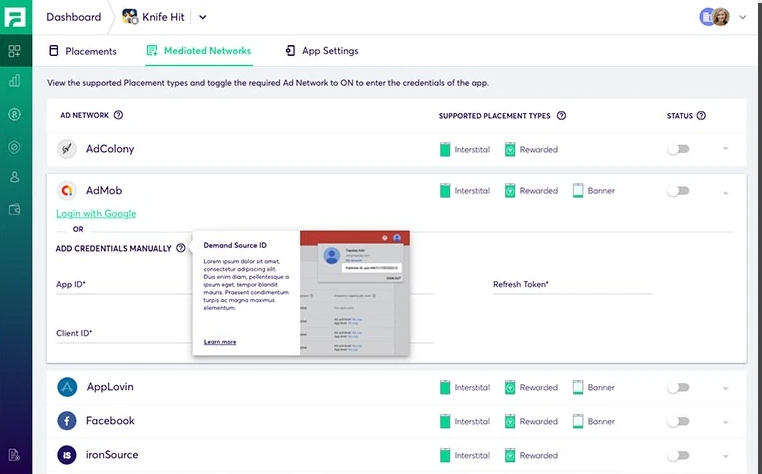762x474 pixels.
Task: Go to Dashboard breadcrumb
Action: (74, 17)
